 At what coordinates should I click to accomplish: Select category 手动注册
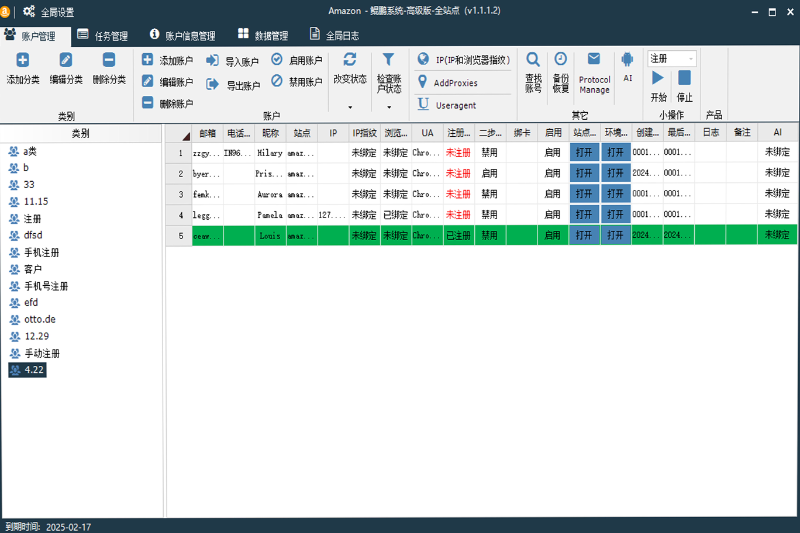[42, 353]
